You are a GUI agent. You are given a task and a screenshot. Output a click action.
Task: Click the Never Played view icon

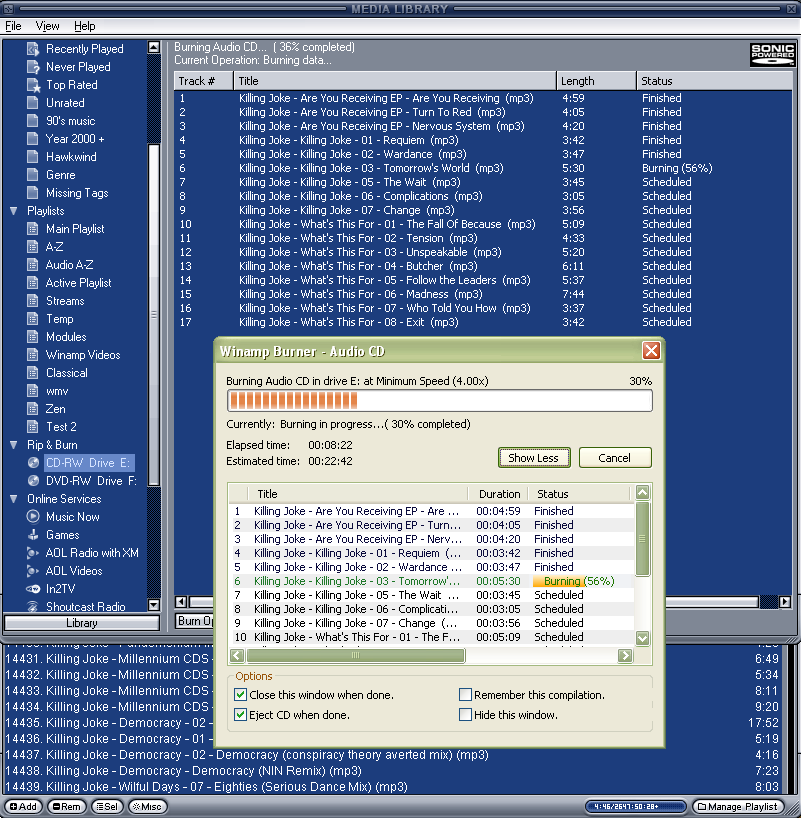[x=33, y=67]
